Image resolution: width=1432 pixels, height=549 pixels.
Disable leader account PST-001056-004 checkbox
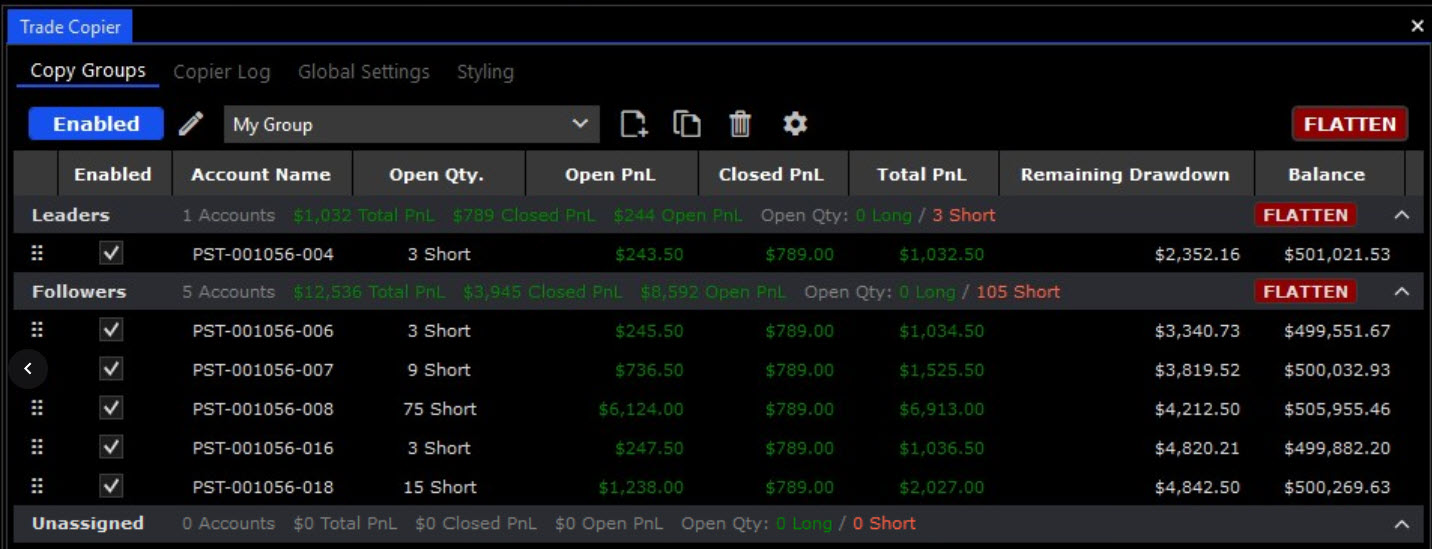[x=111, y=254]
